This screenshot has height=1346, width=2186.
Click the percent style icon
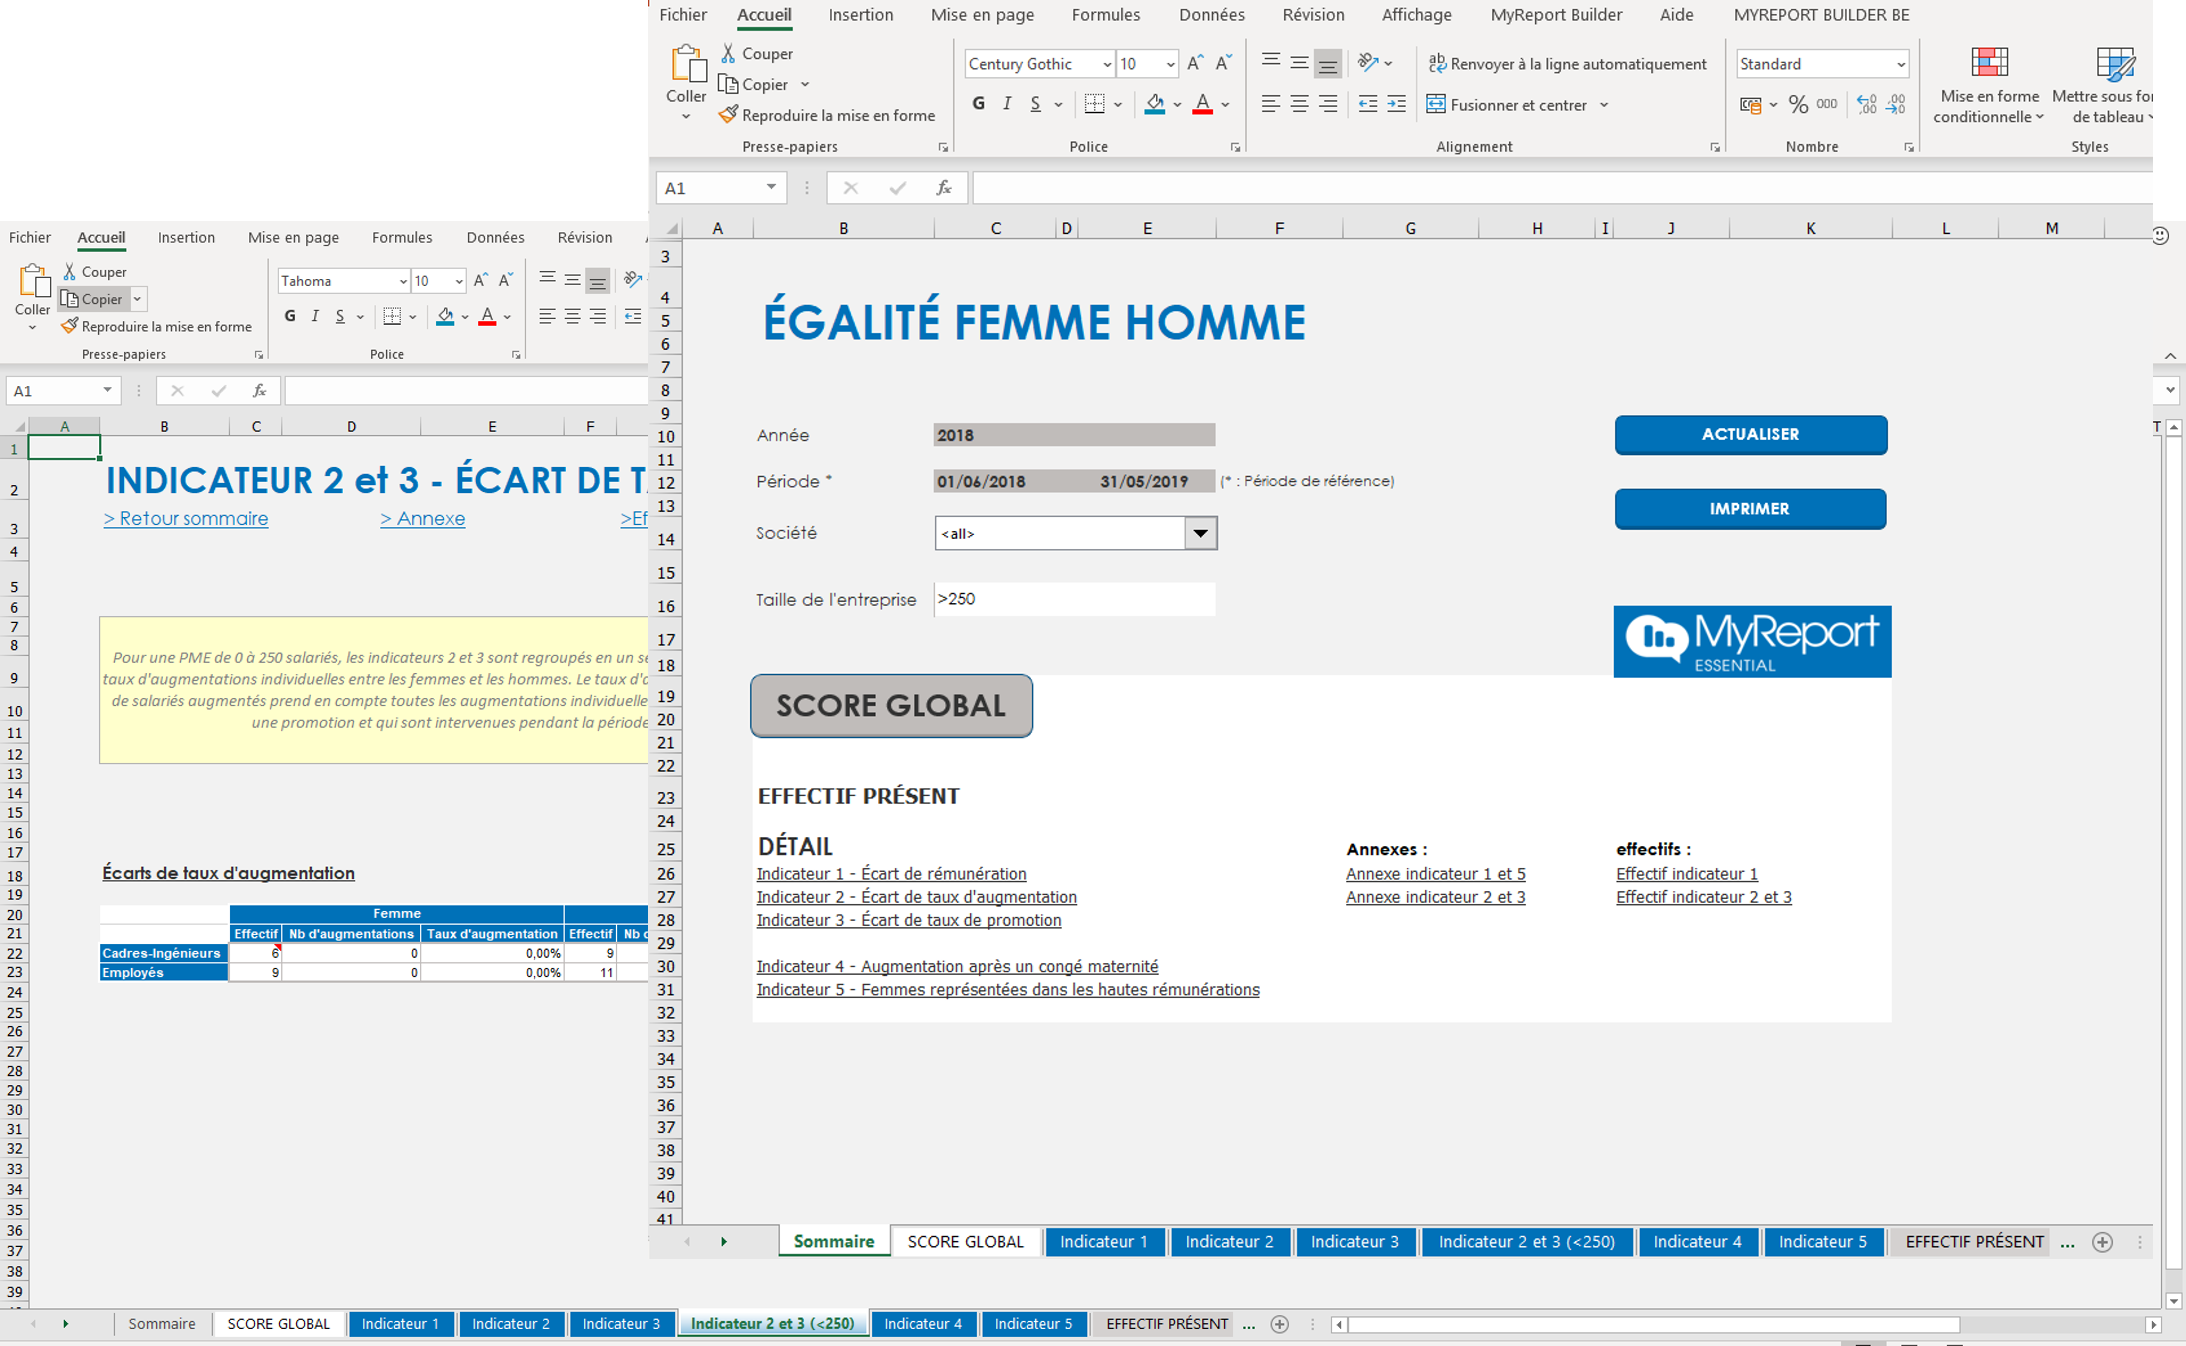coord(1798,104)
